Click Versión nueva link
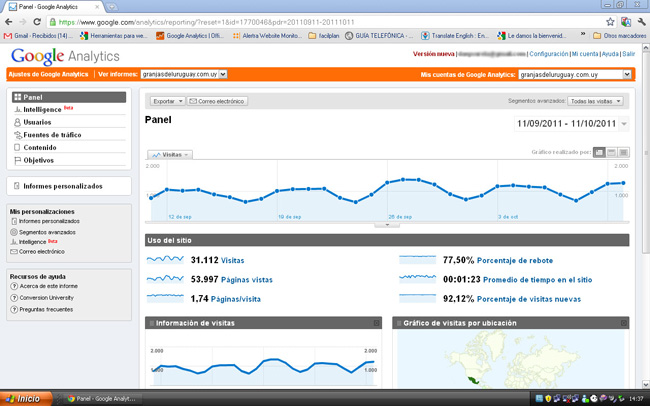Viewport: 650px width, 406px height. pos(433,54)
